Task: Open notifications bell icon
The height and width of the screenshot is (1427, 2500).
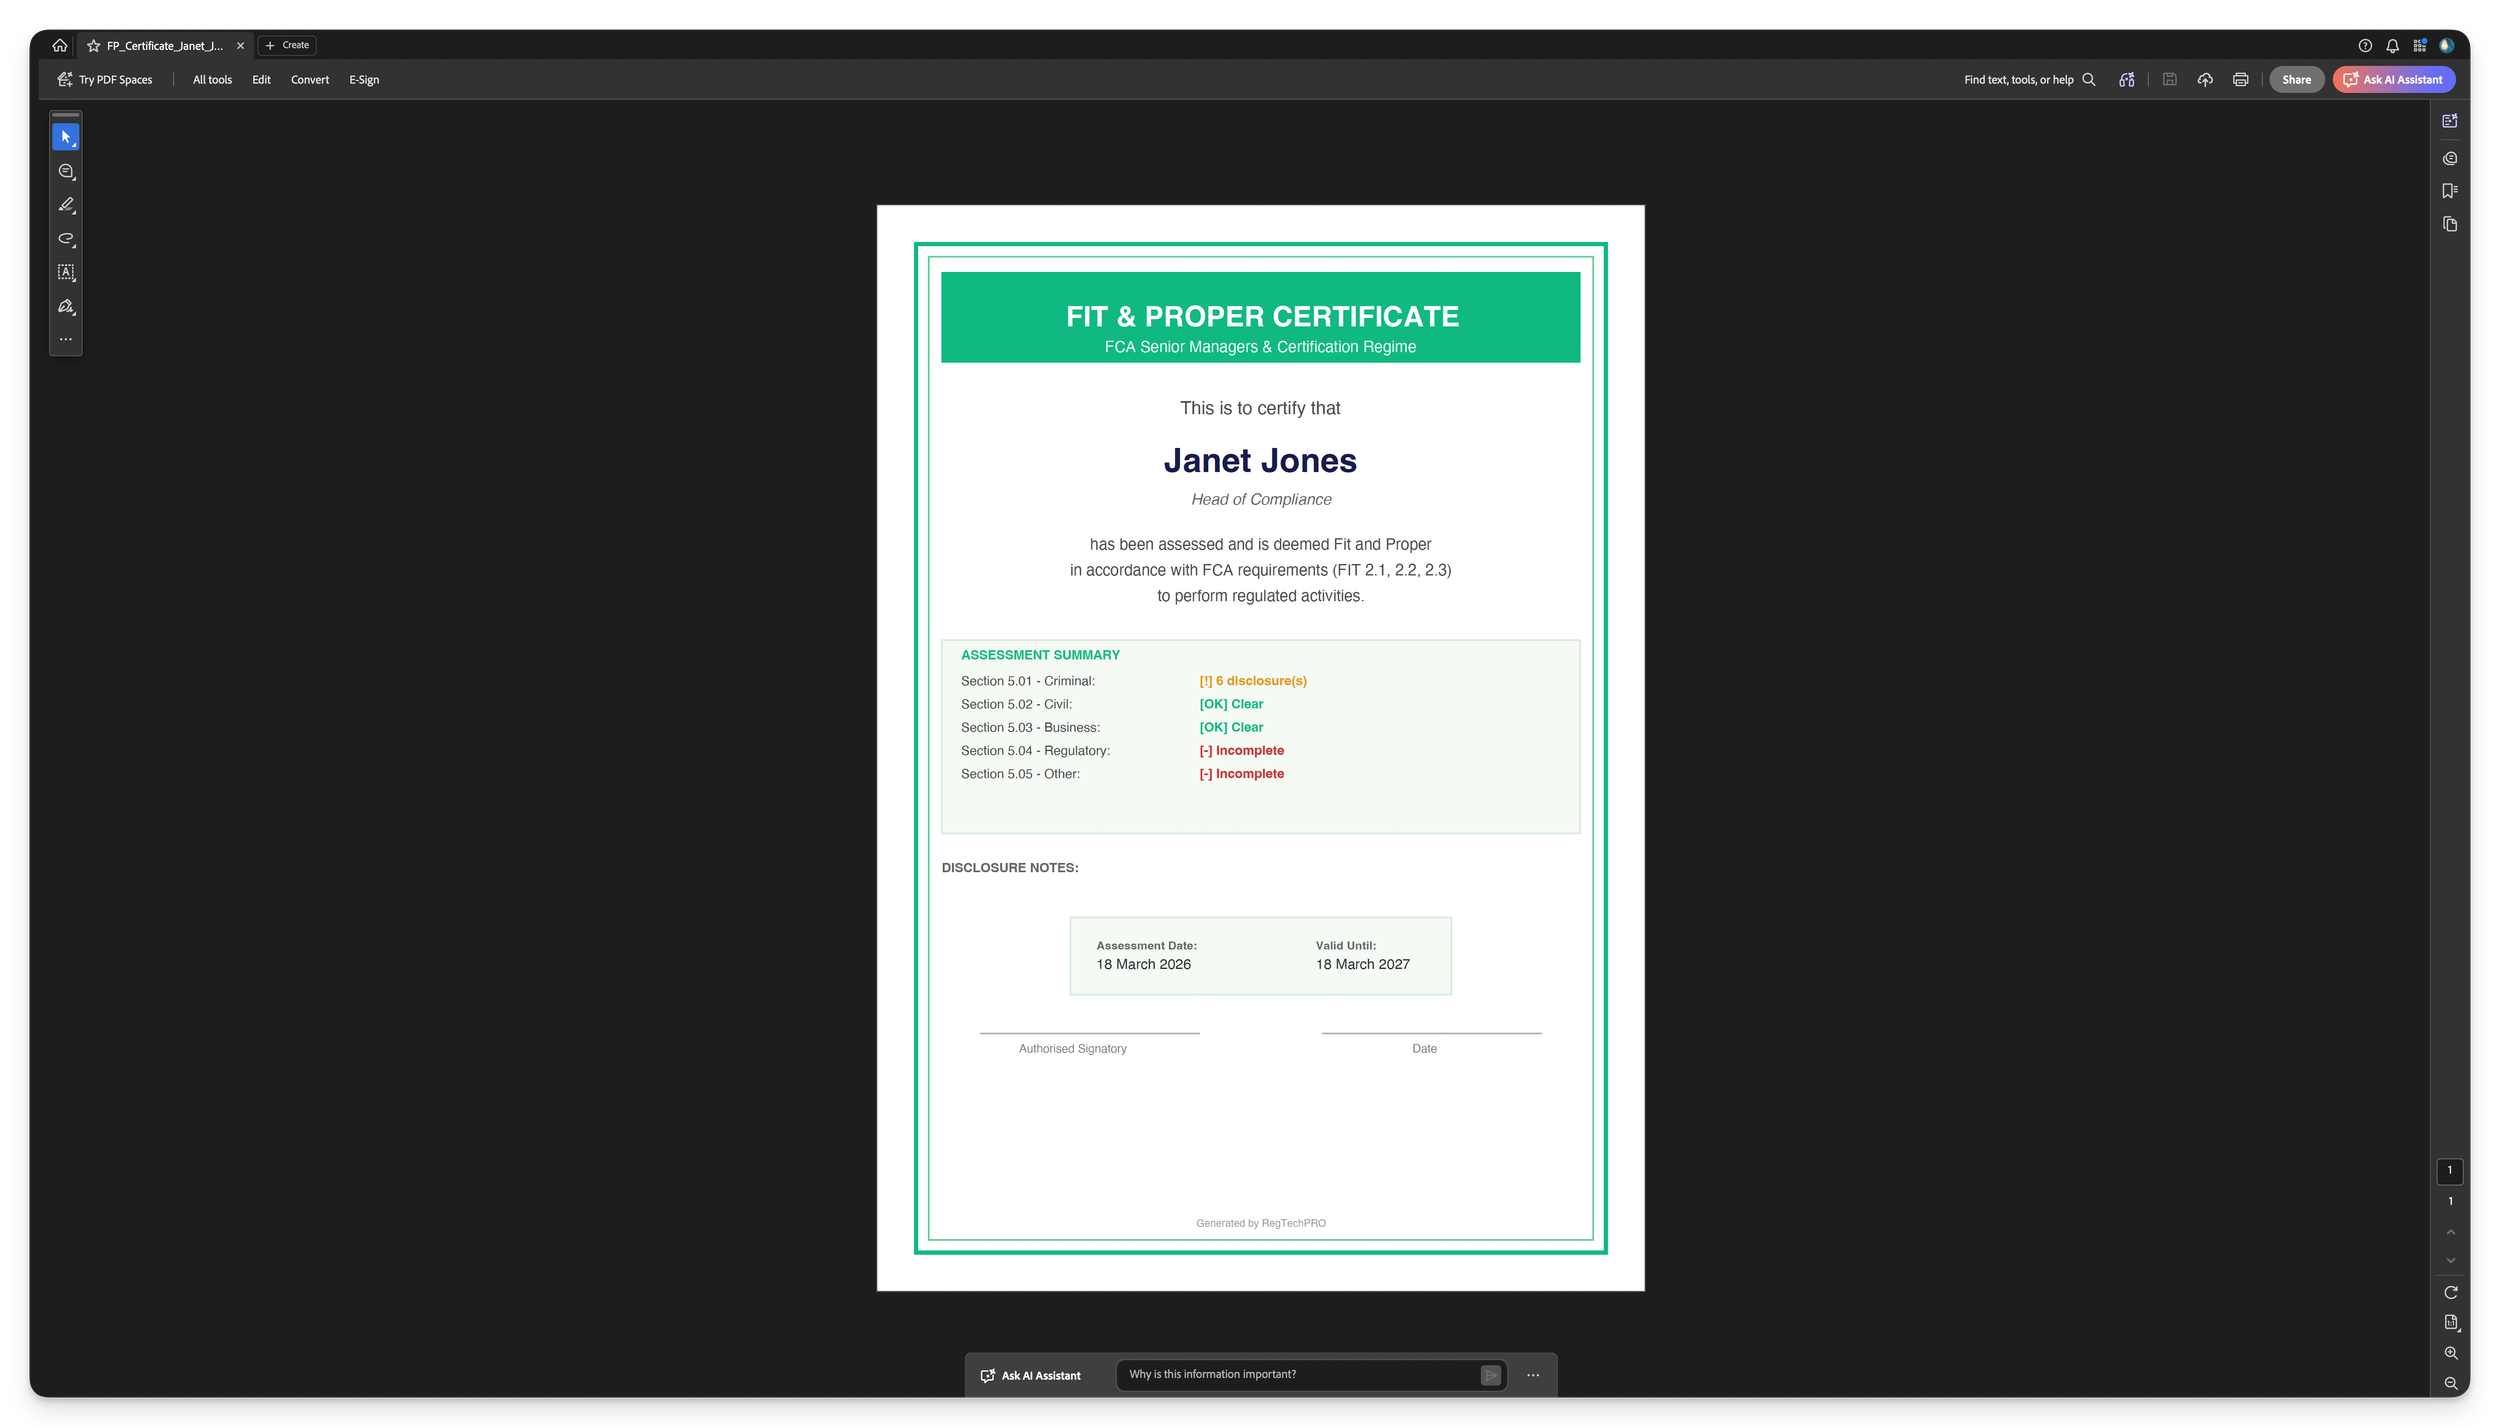Action: 2392,46
